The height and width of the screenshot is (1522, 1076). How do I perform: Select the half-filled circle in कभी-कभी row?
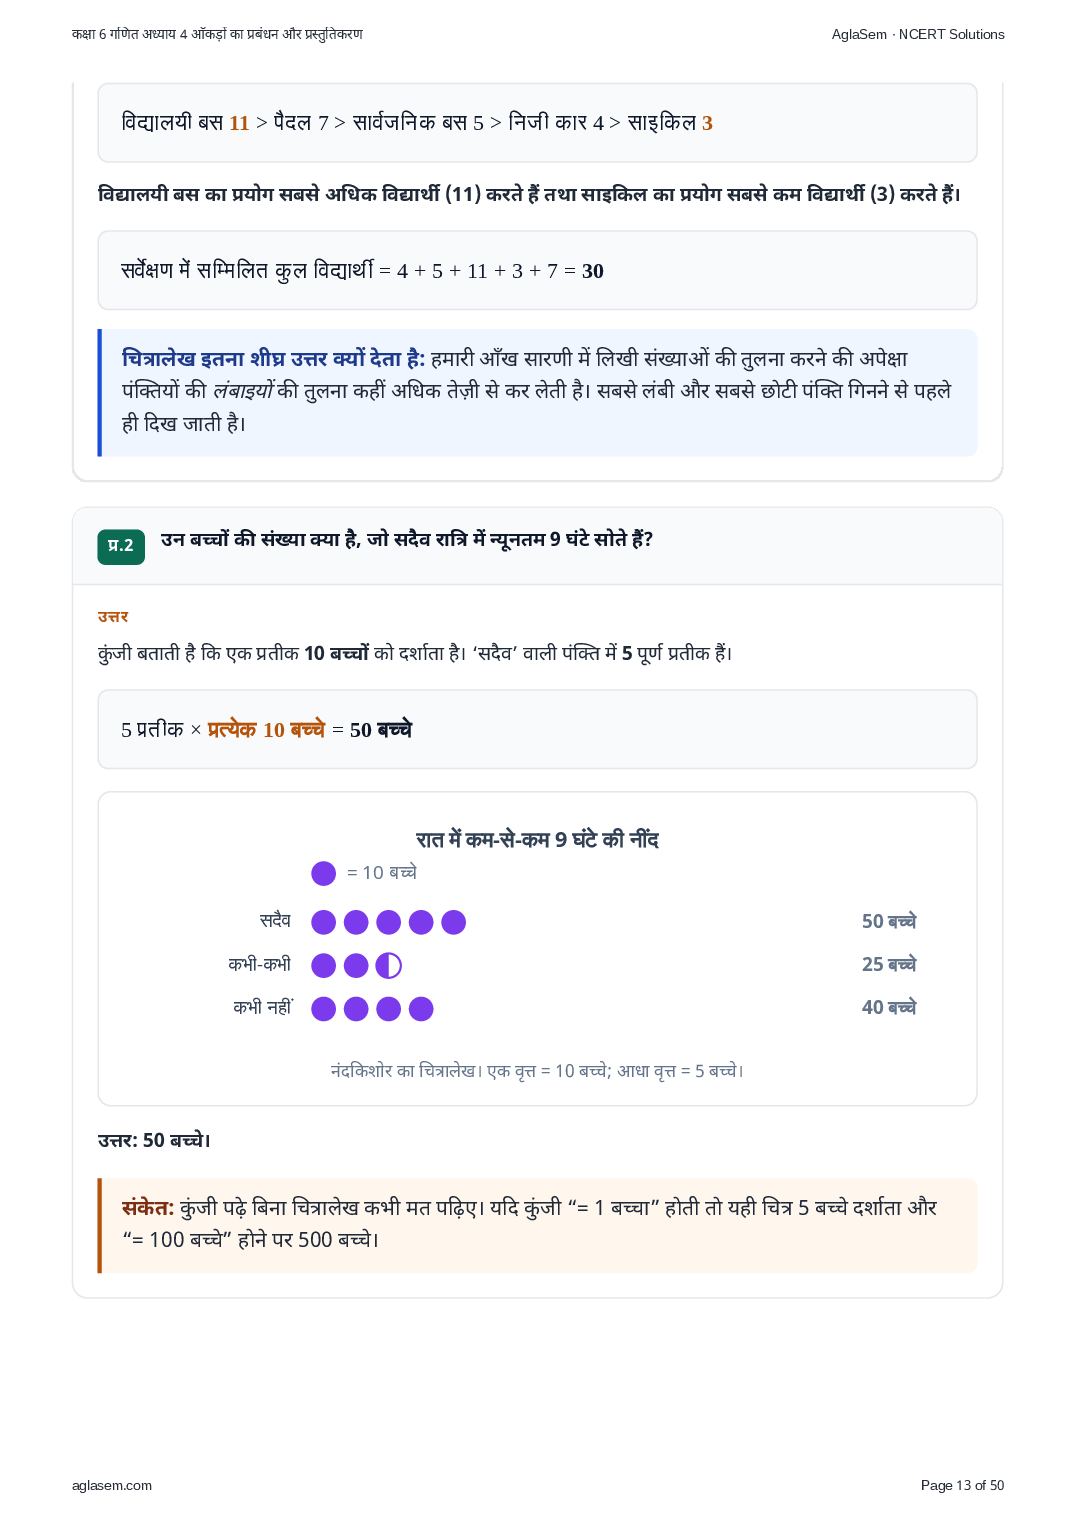389,965
